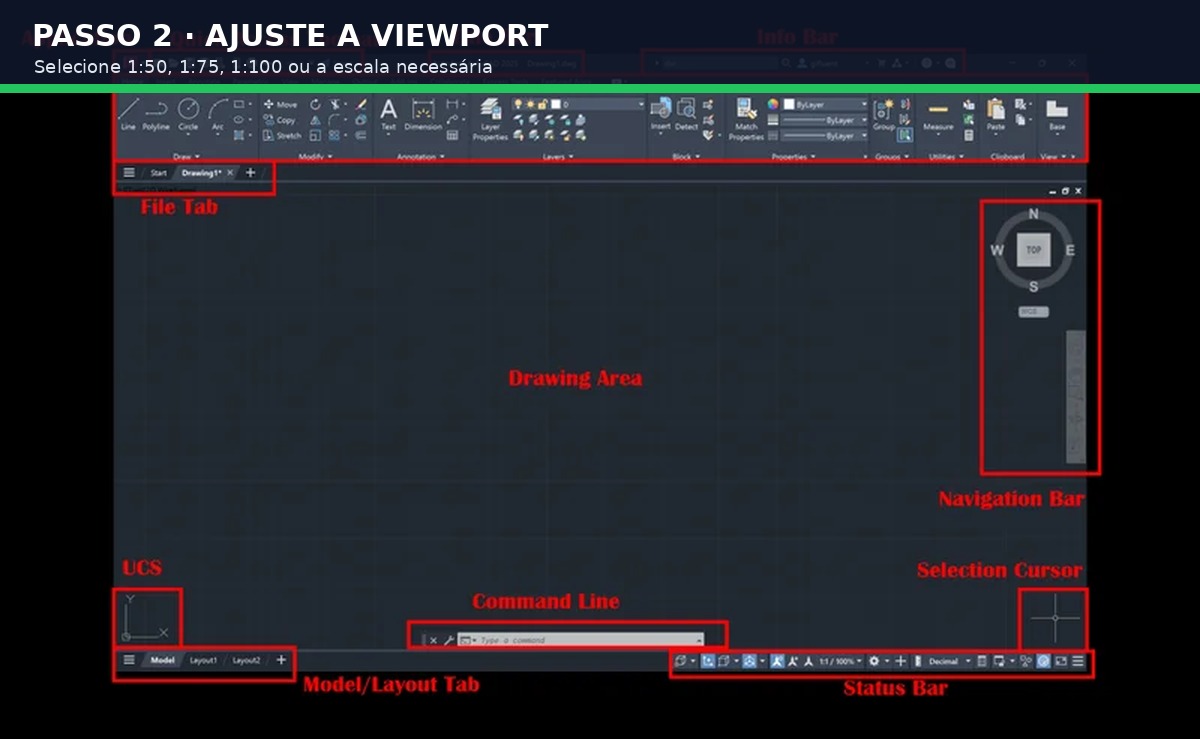Close the Drawing1 tab
This screenshot has width=1200, height=739.
click(230, 172)
